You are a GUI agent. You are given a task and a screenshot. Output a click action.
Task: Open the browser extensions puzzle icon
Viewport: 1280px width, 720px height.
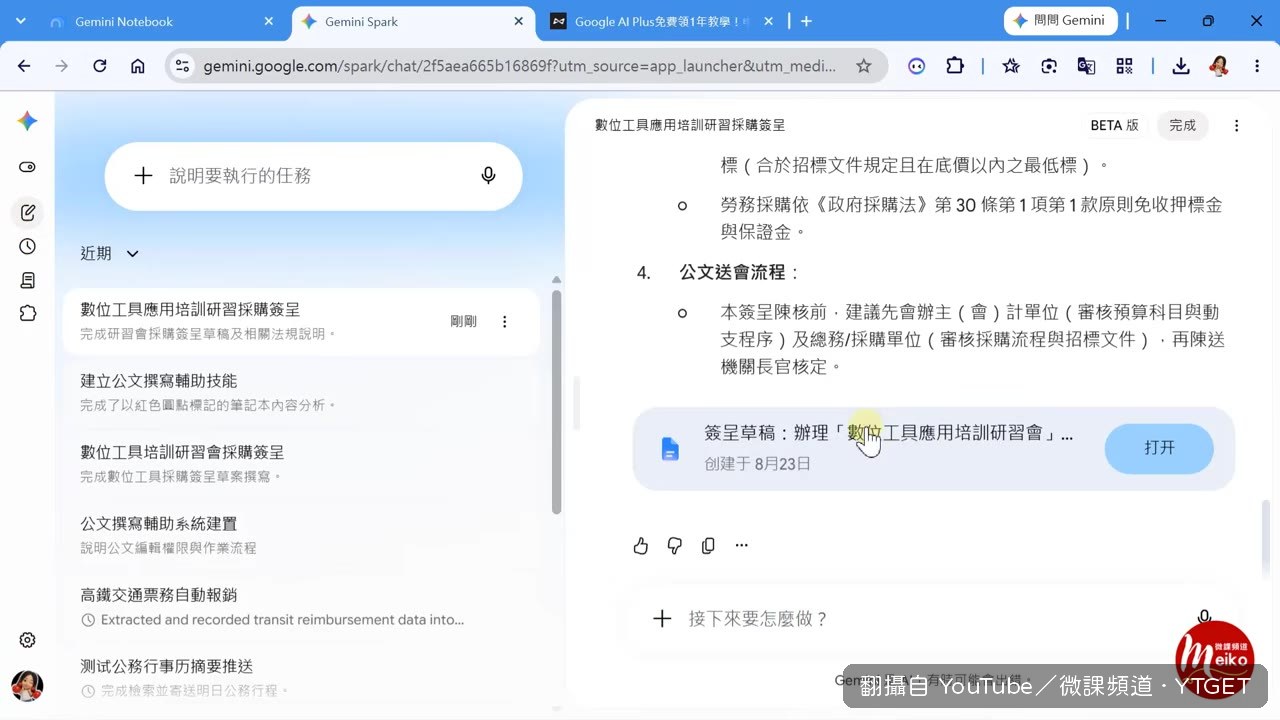[x=955, y=66]
